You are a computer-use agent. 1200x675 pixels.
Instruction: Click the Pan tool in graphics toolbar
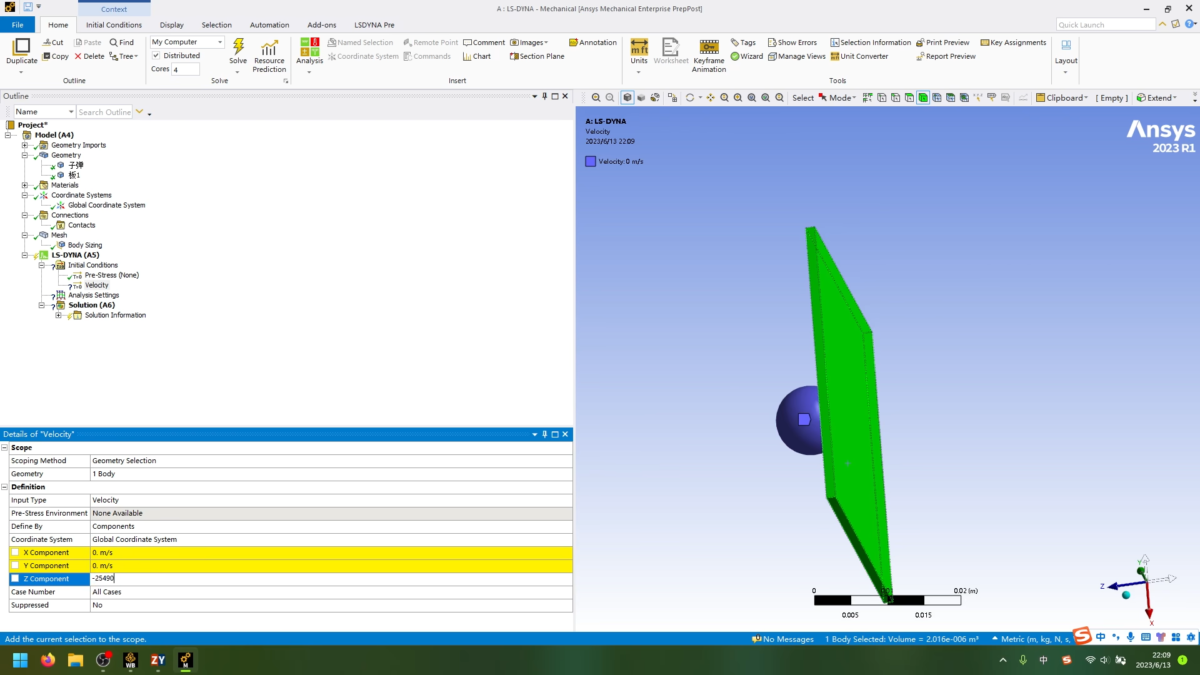[x=710, y=98]
